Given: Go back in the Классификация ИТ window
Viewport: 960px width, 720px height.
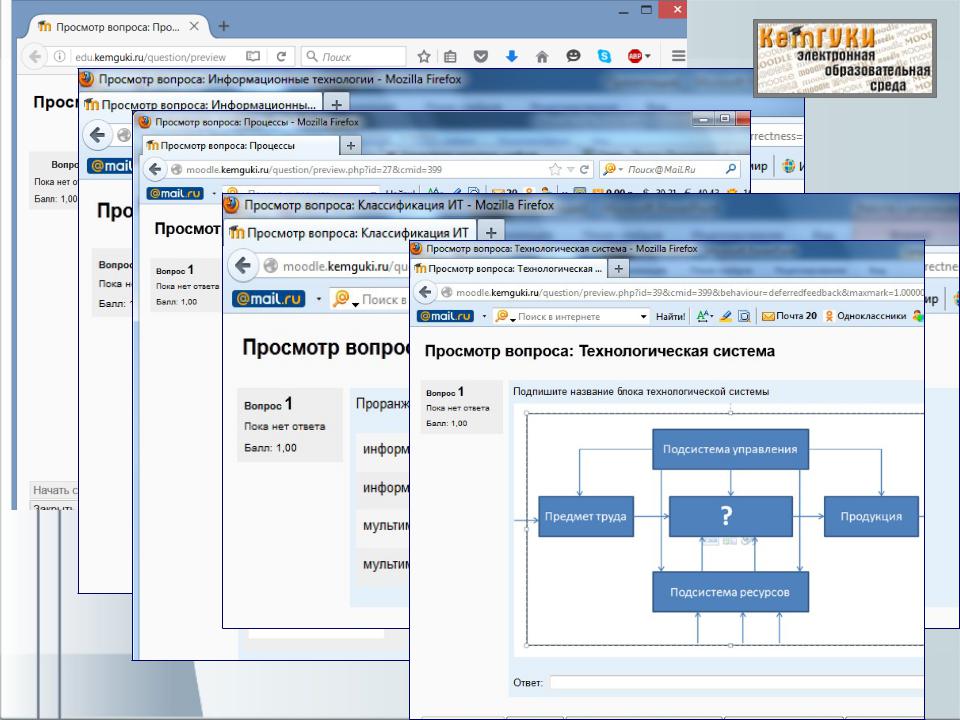Looking at the screenshot, I should 243,266.
